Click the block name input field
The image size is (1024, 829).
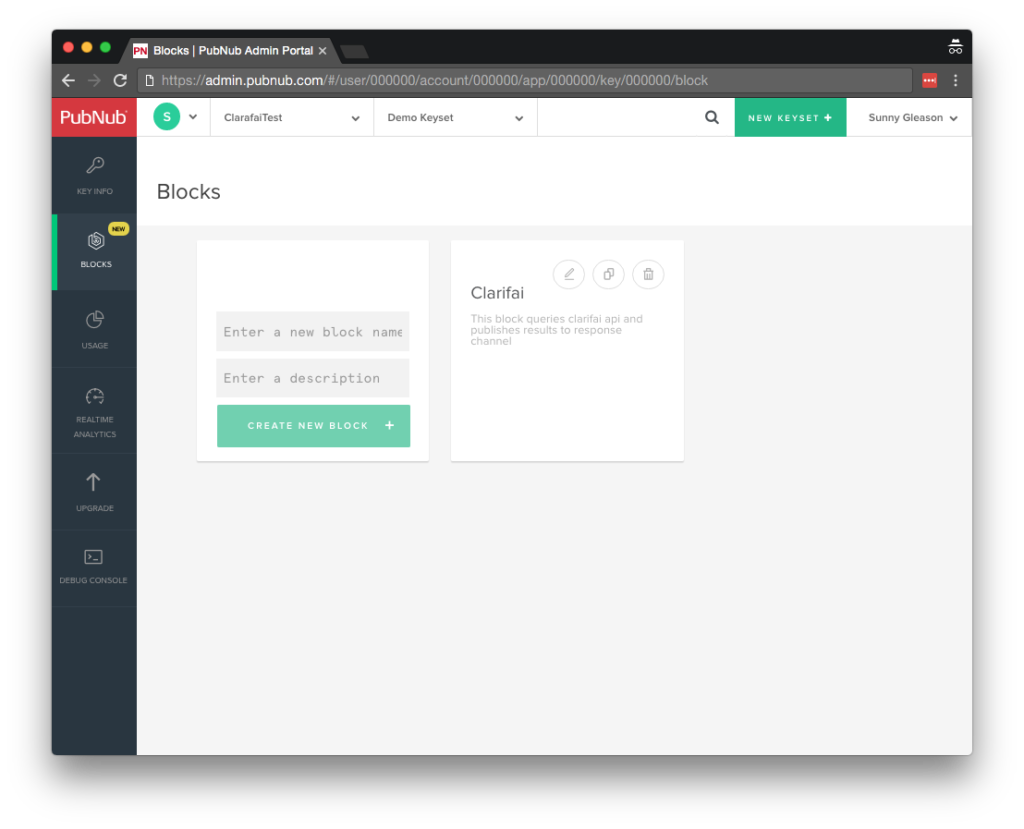[x=313, y=331]
